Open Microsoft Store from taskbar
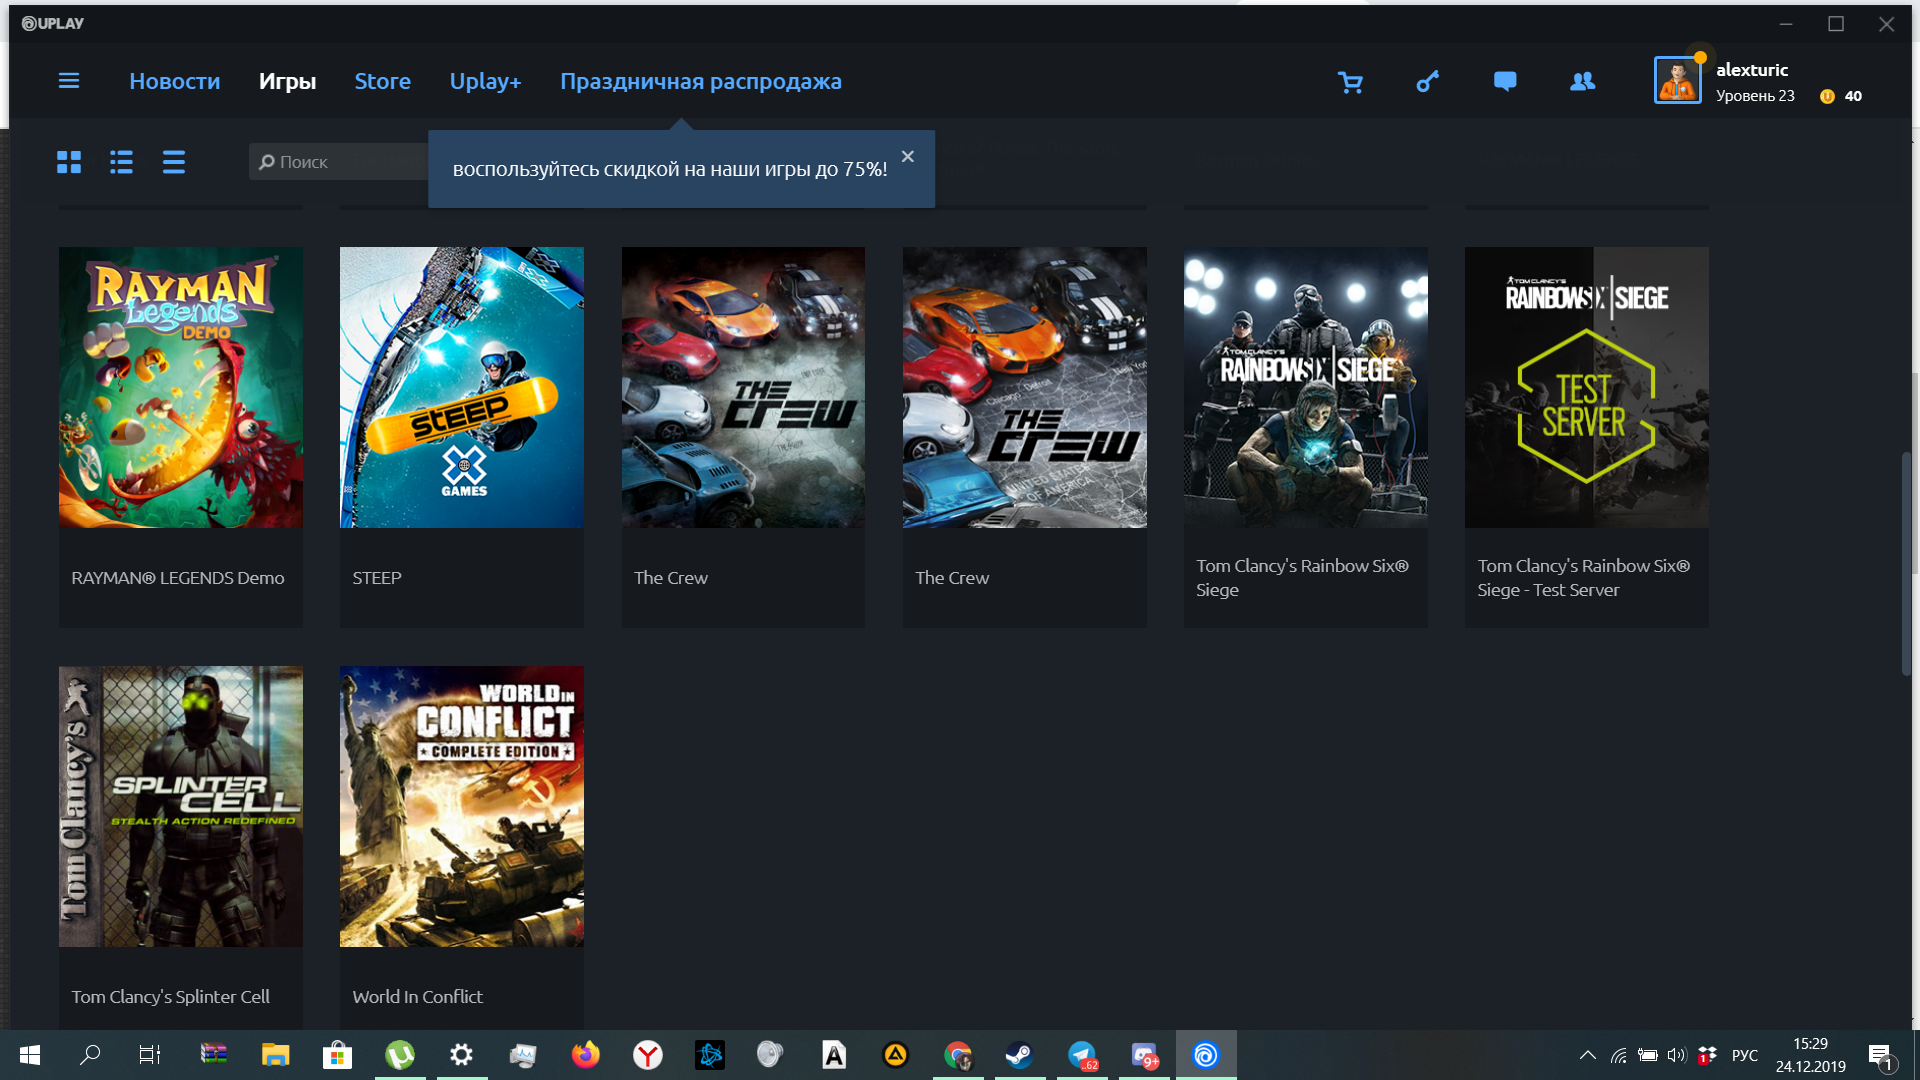 (x=337, y=1055)
